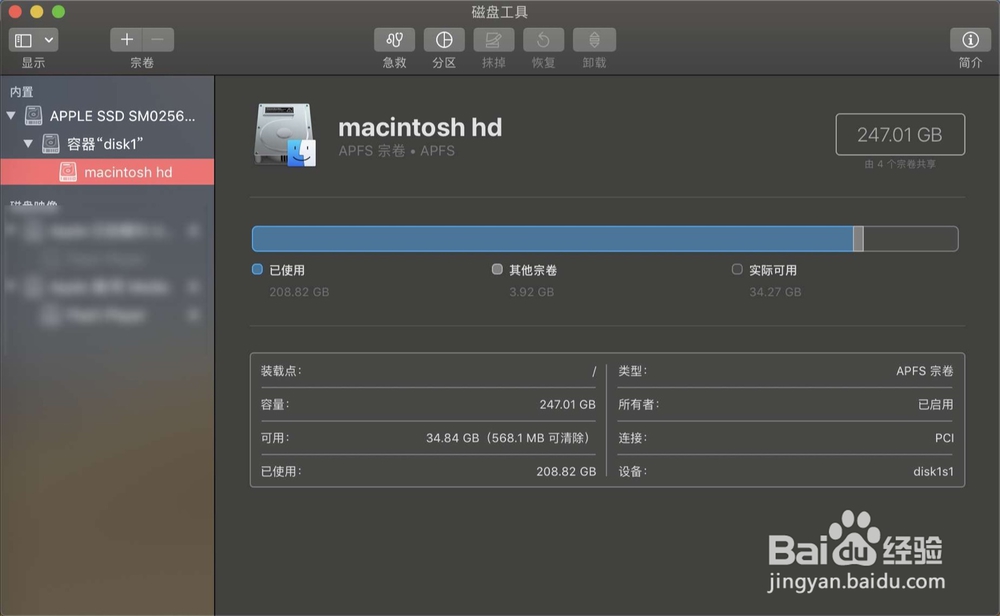Open the 分区 (Partition) tool
The width and height of the screenshot is (1000, 616).
coord(443,40)
